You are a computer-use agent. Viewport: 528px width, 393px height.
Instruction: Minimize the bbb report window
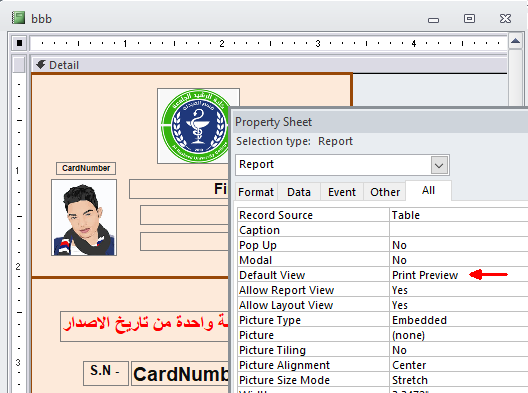click(x=433, y=20)
